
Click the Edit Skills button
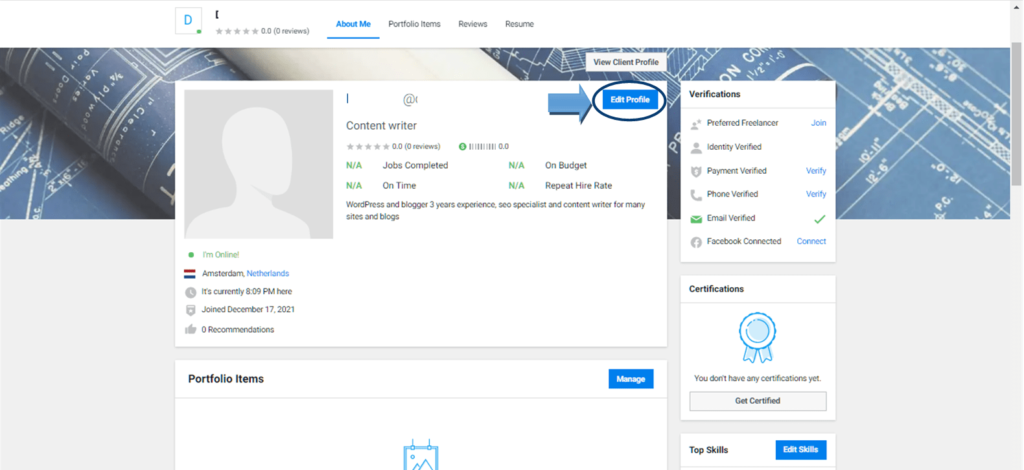(801, 450)
